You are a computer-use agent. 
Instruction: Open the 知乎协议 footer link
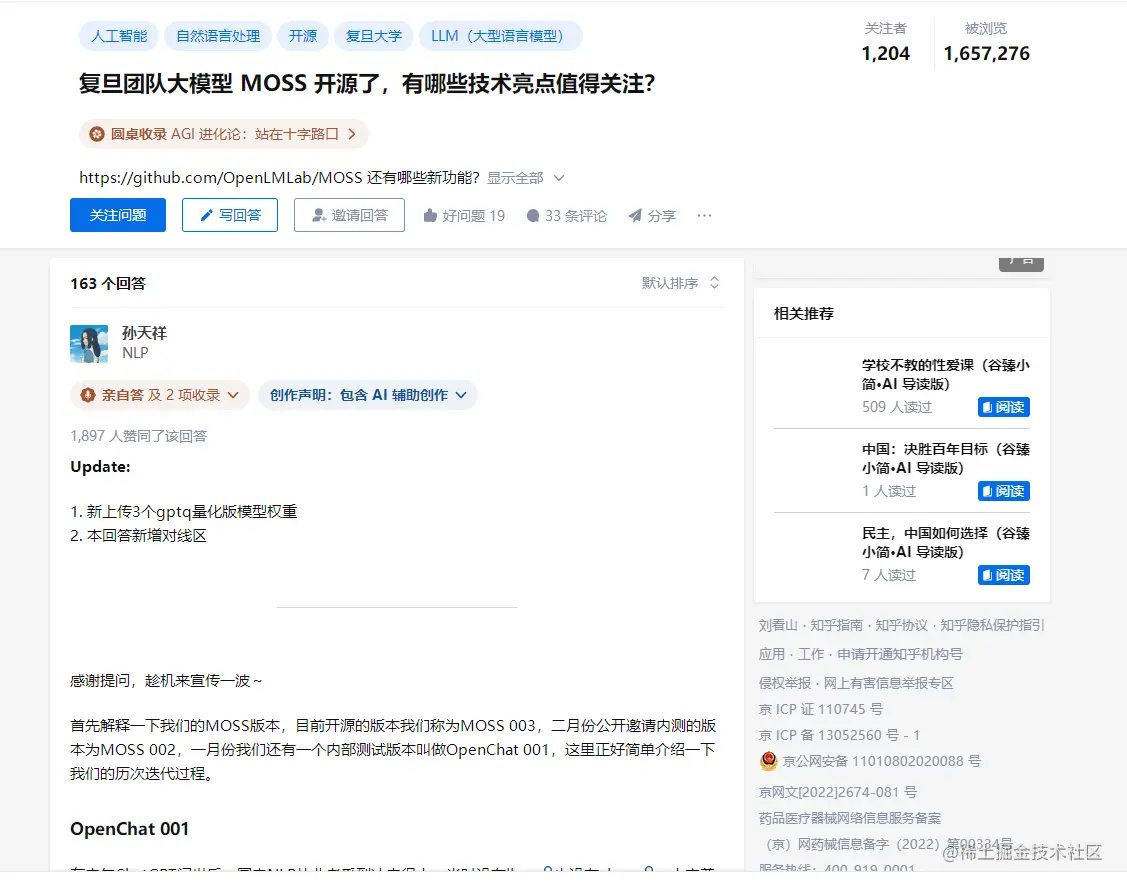(901, 625)
